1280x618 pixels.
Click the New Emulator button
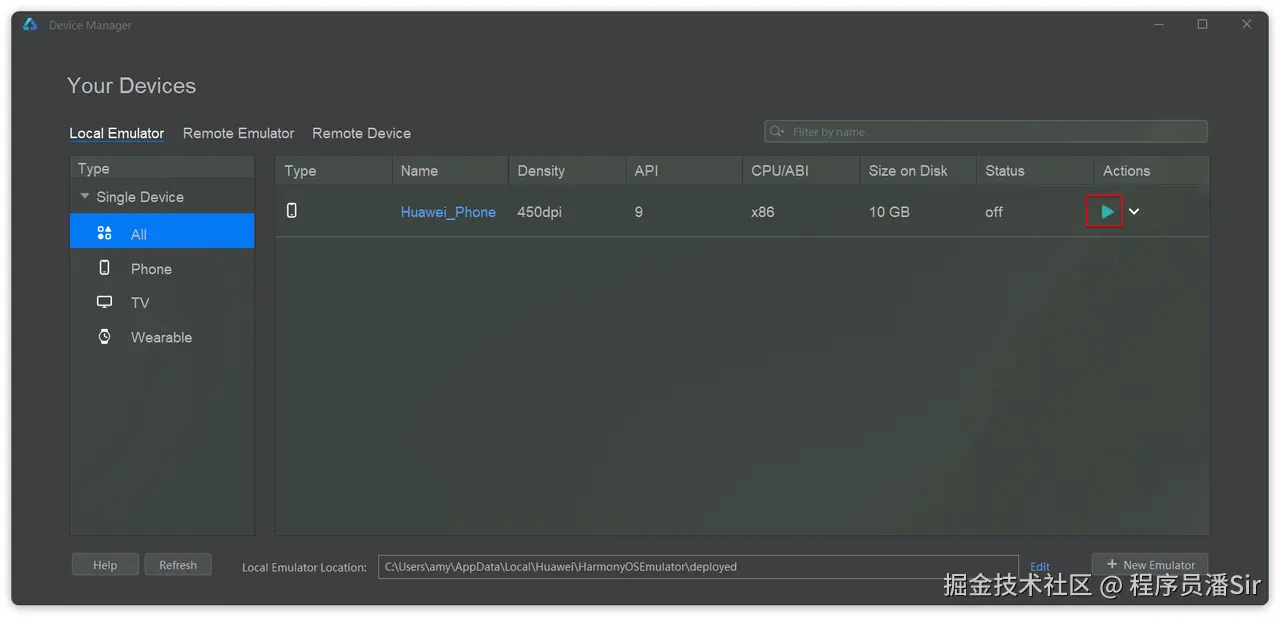(1150, 565)
